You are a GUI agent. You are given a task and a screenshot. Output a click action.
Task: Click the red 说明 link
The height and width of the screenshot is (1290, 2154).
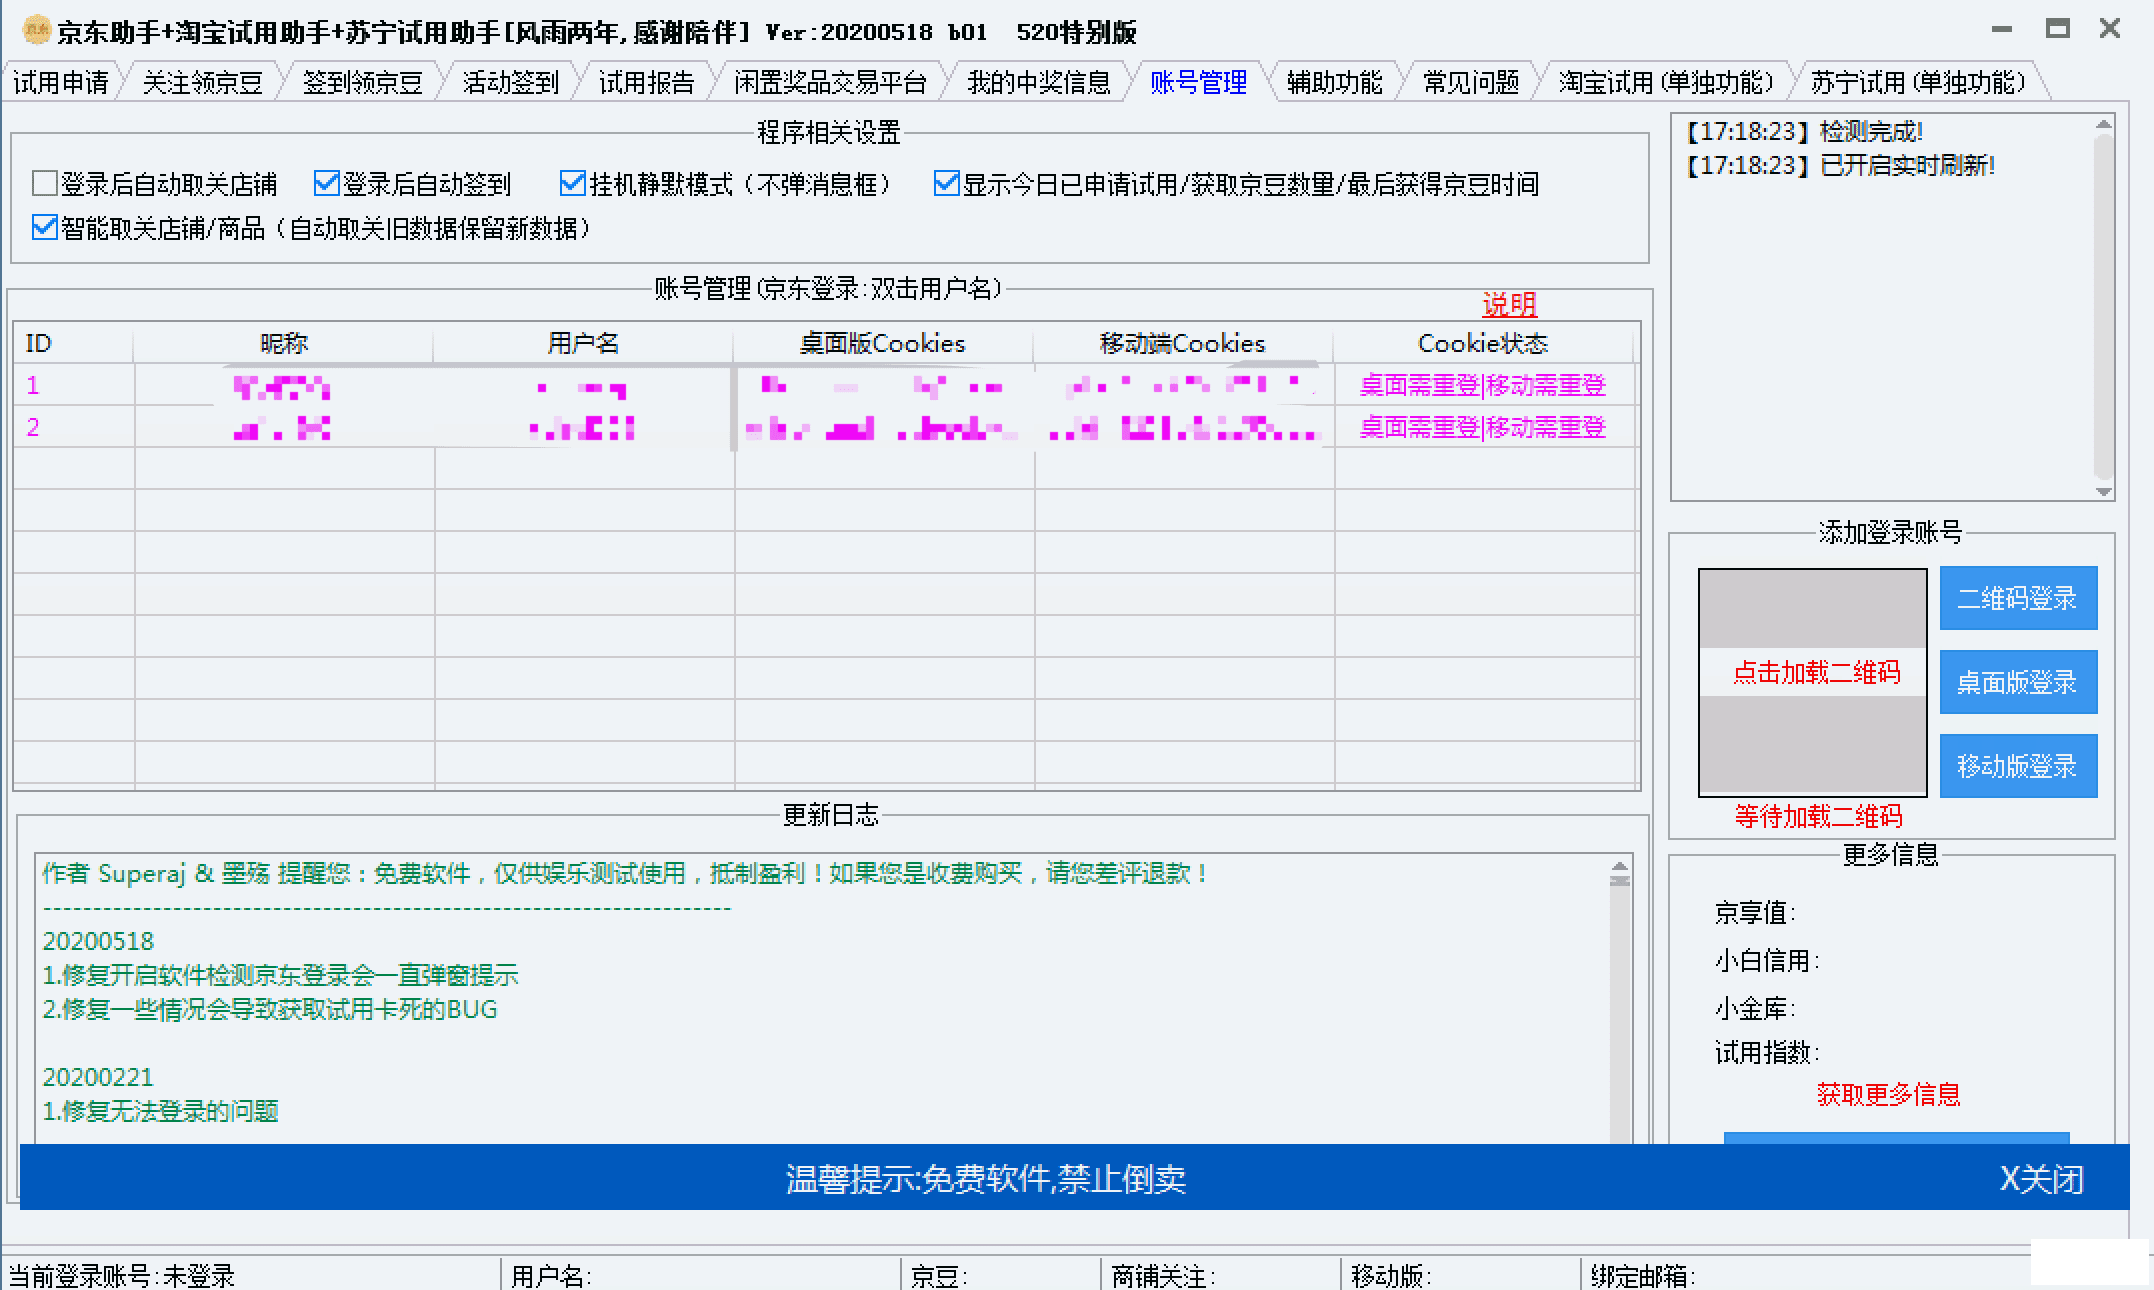tap(1509, 304)
